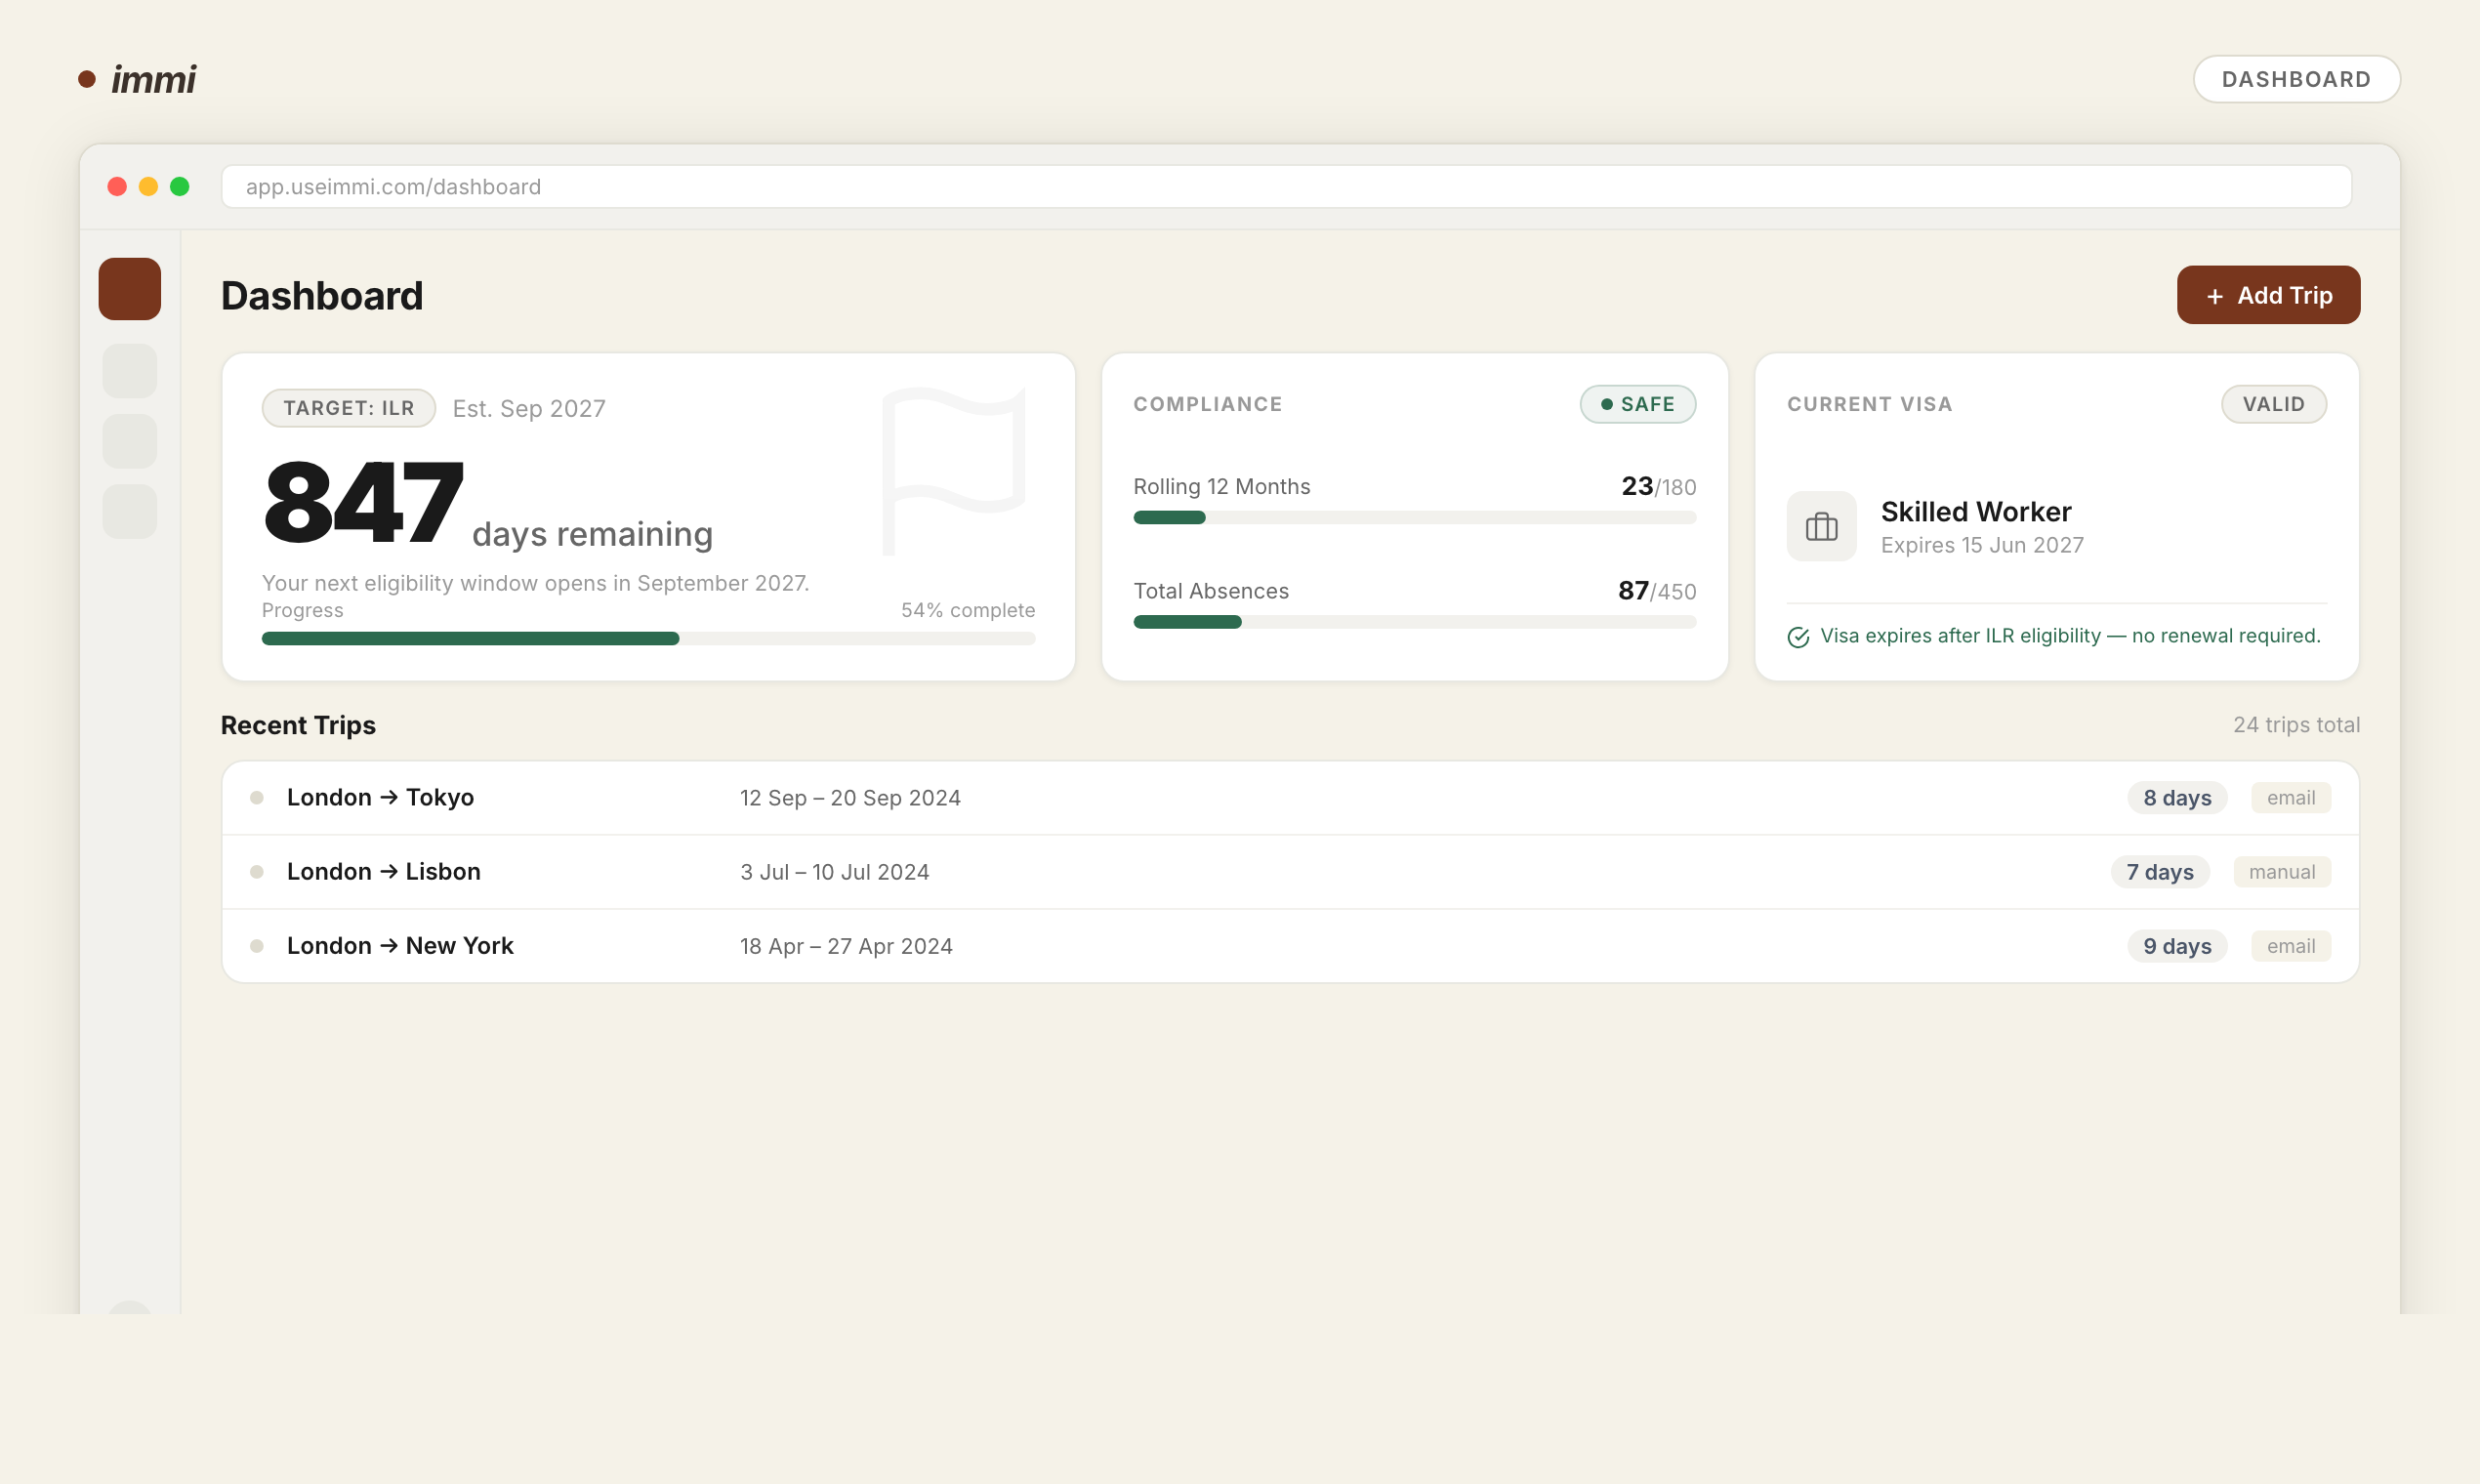The width and height of the screenshot is (2480, 1484).
Task: Toggle the SAFE compliance status pill
Action: (1637, 404)
